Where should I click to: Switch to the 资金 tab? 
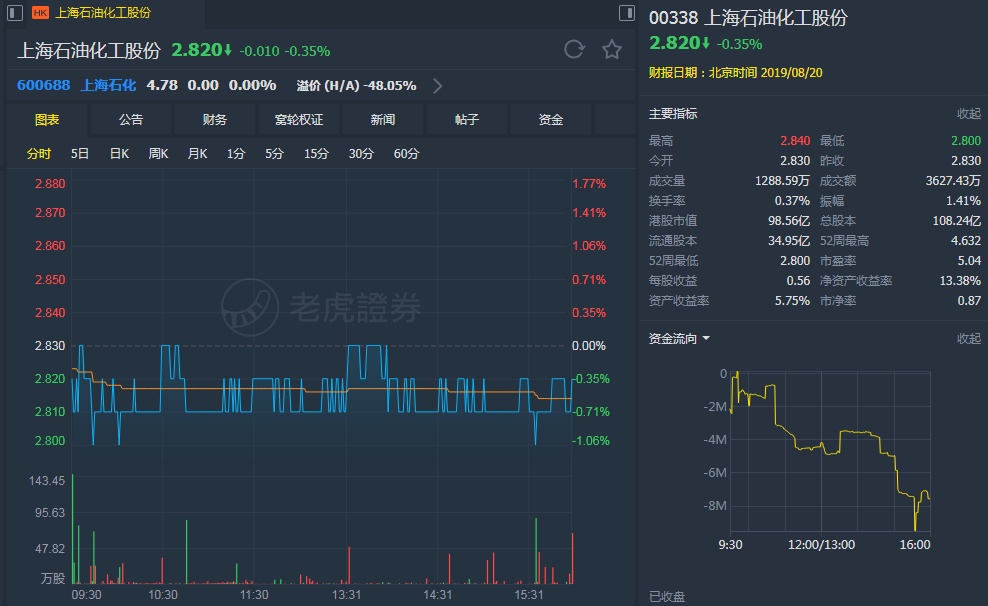(x=551, y=120)
